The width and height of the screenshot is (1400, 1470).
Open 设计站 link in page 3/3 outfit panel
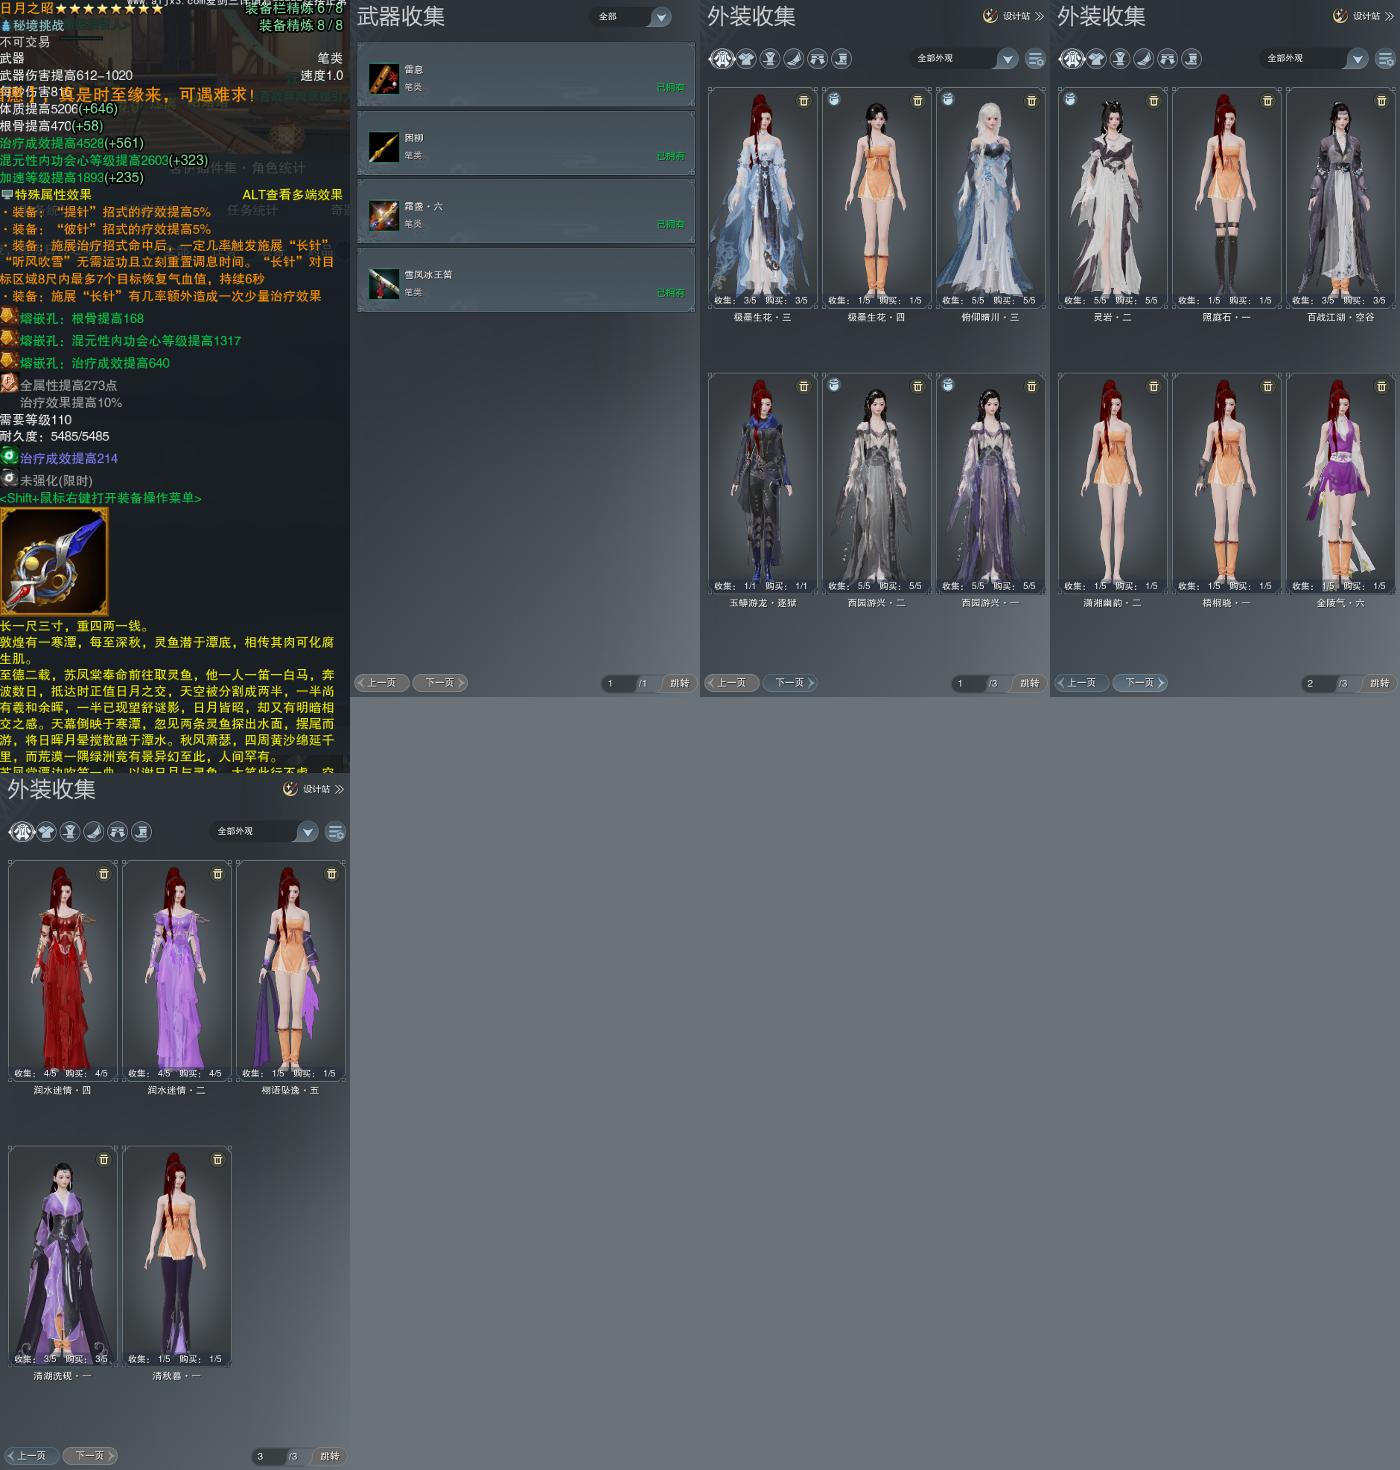[313, 789]
